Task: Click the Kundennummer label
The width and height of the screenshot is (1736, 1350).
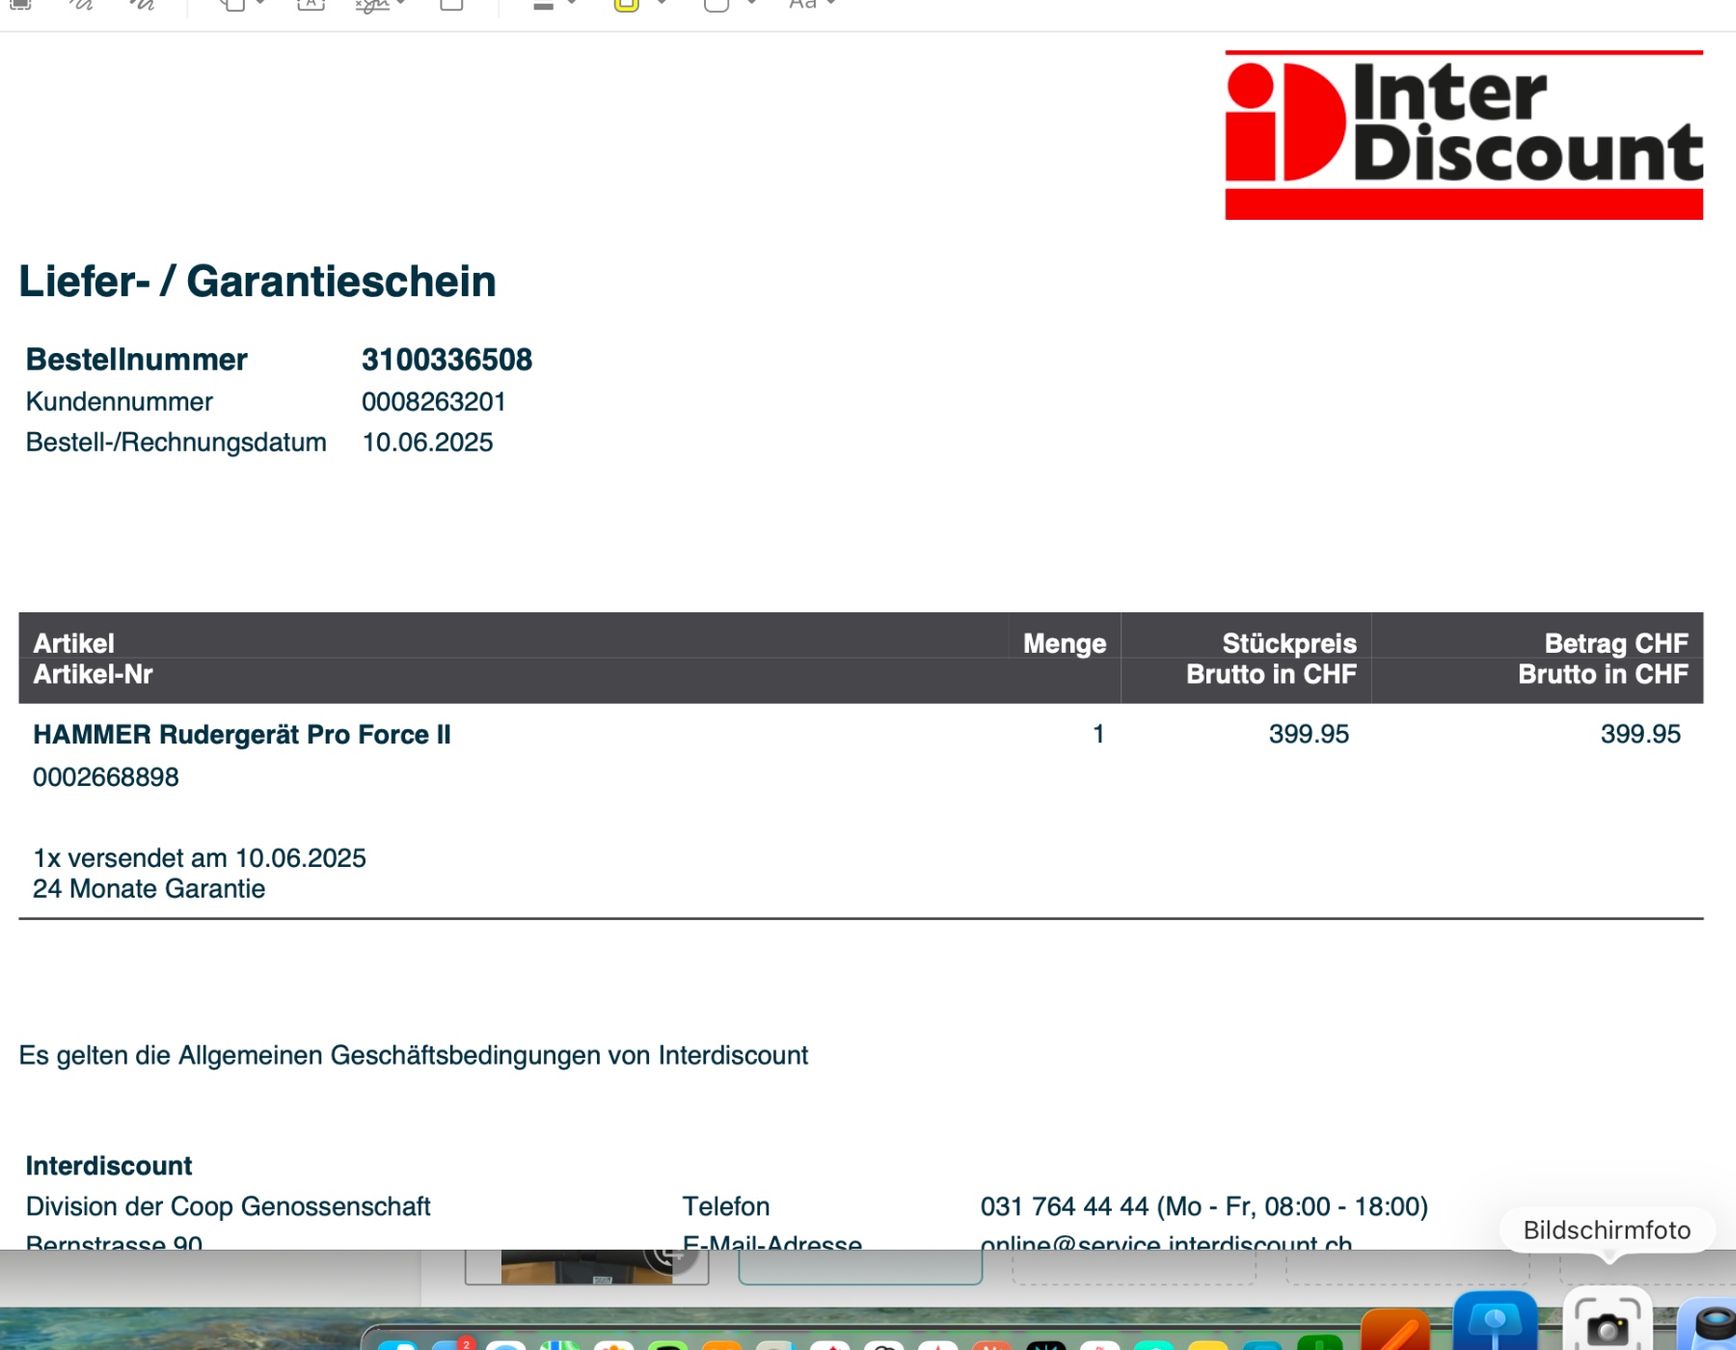Action: click(x=119, y=401)
